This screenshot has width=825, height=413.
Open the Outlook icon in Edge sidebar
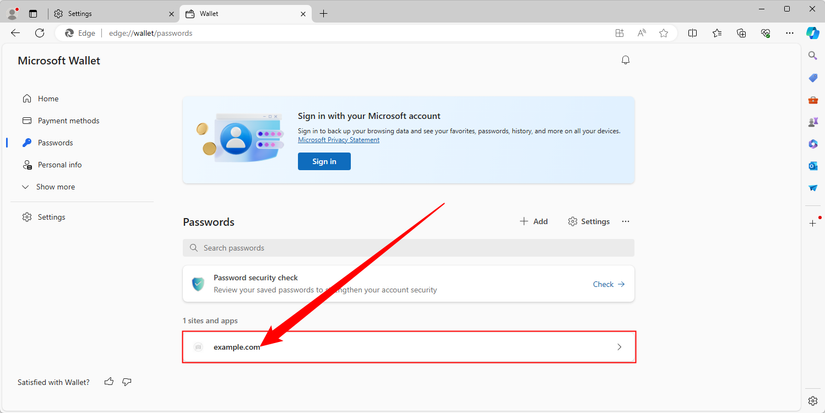(813, 166)
